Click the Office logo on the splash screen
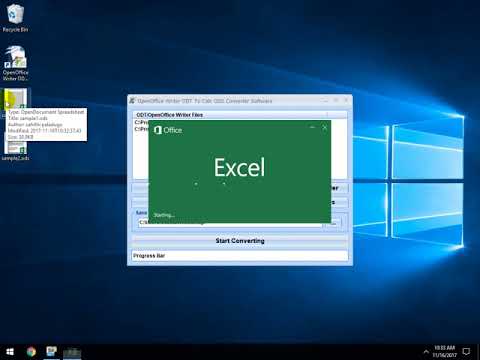 coord(168,130)
